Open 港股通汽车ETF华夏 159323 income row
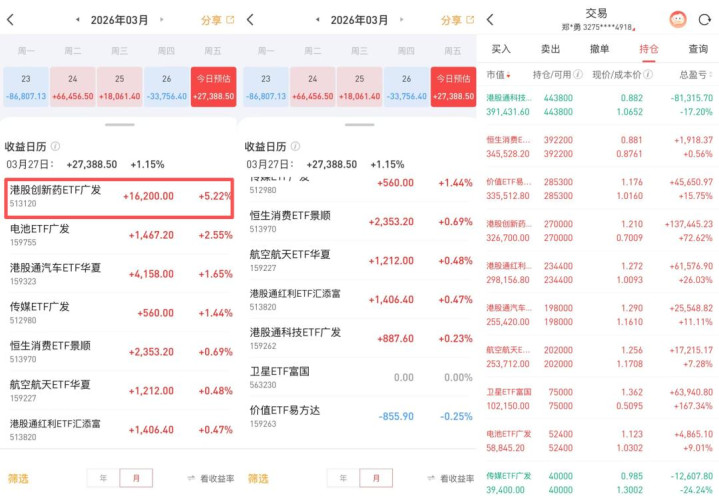Screen dimensions: 719x496 119,274
